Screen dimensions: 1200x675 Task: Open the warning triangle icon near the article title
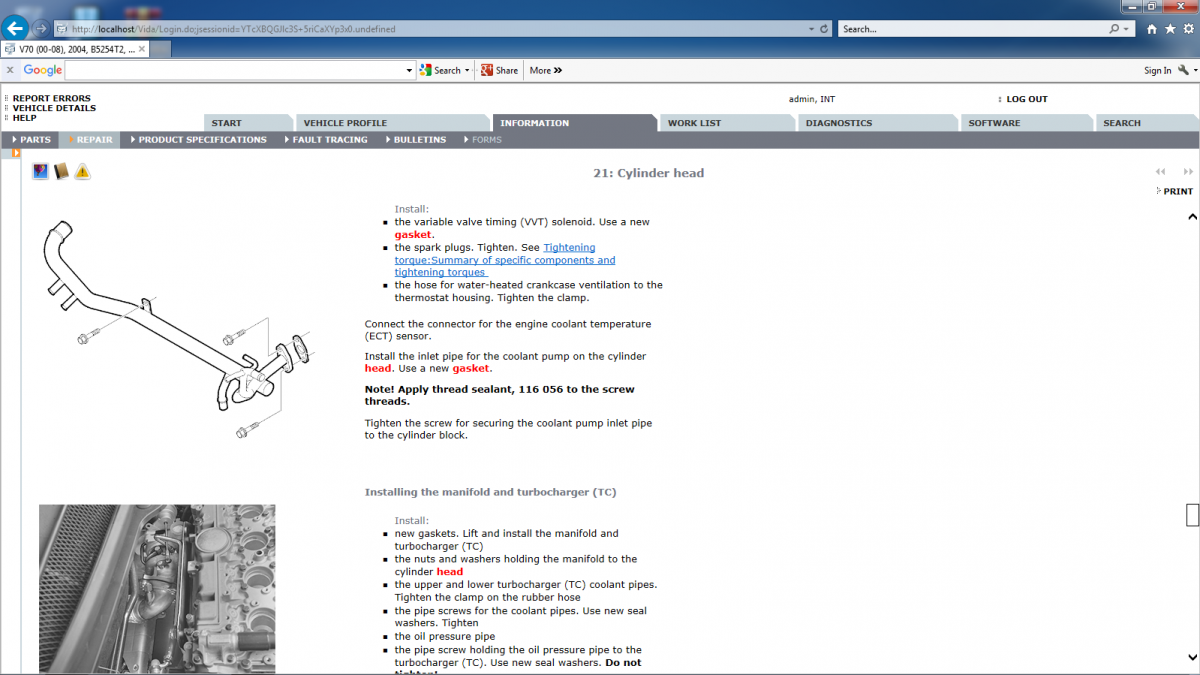tap(82, 171)
